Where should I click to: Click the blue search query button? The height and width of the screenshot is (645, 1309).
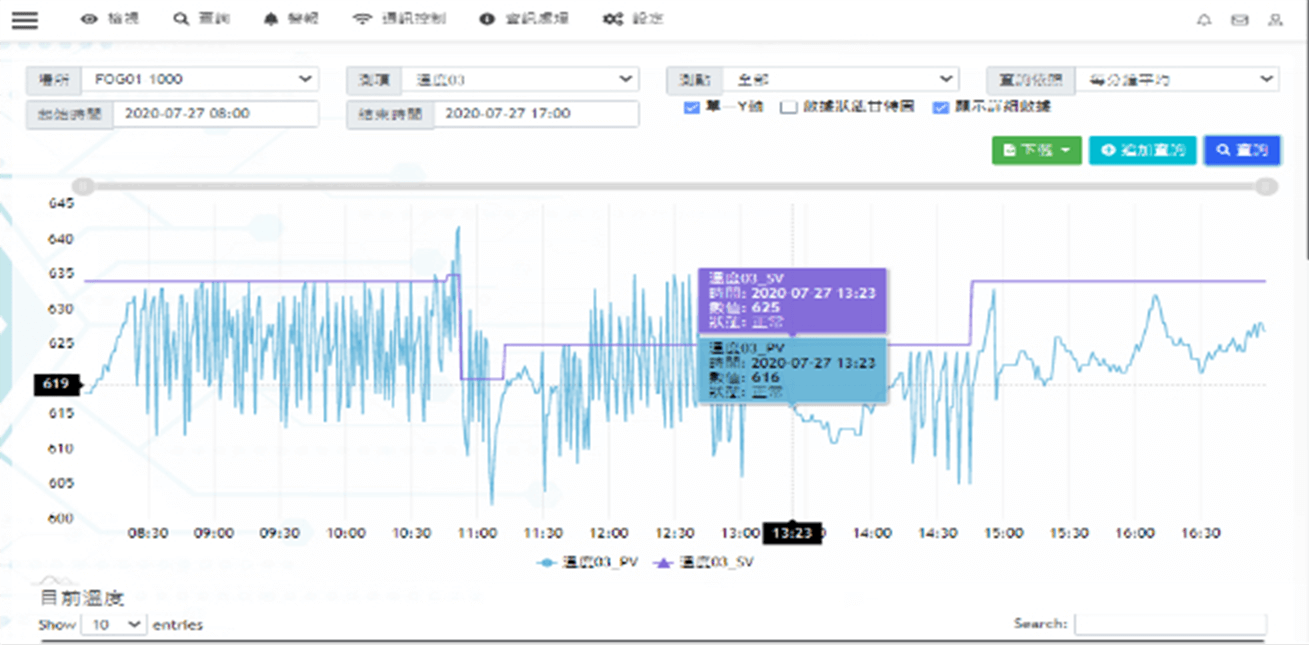[x=1242, y=150]
